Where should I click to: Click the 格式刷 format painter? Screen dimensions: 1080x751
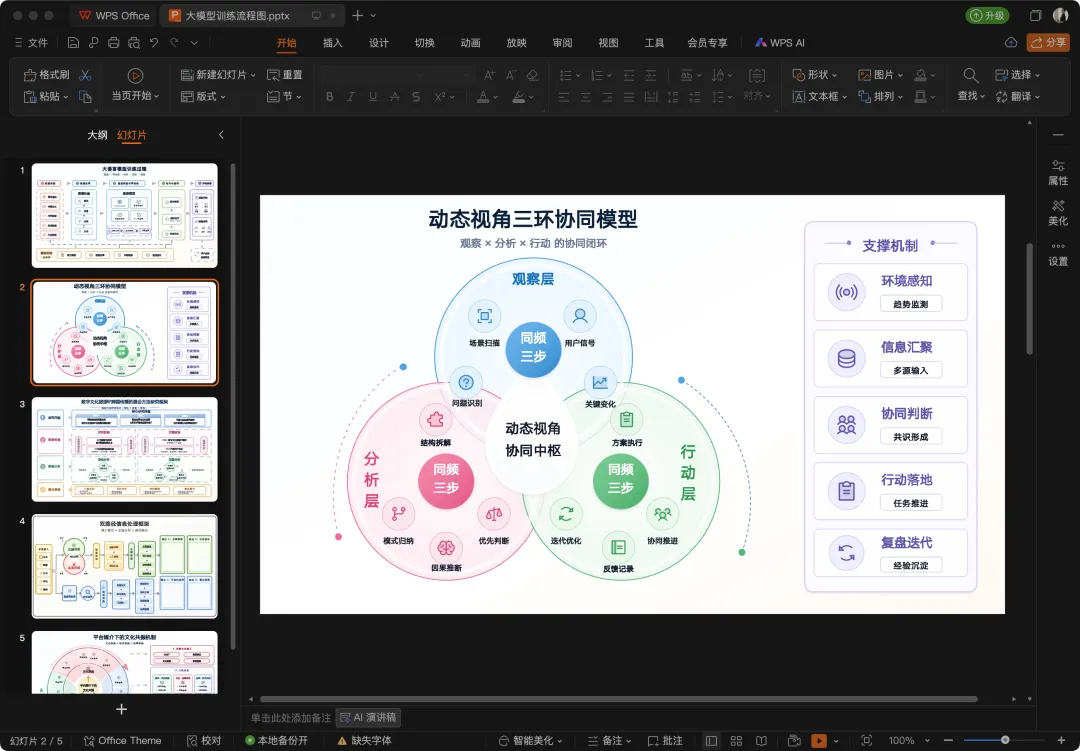(46, 75)
